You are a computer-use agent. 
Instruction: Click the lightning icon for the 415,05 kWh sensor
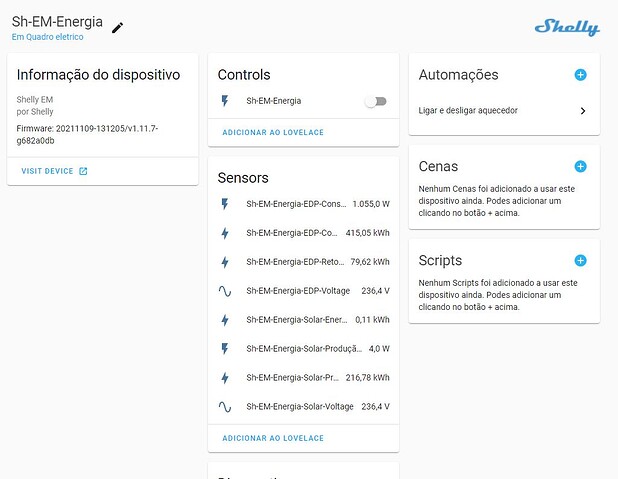coord(225,233)
